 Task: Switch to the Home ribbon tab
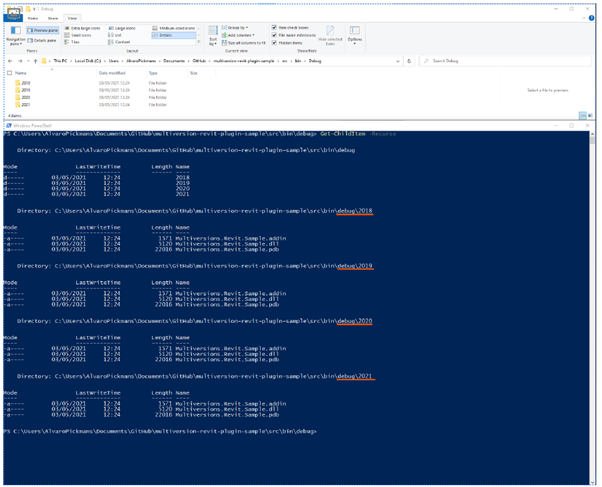pyautogui.click(x=33, y=18)
